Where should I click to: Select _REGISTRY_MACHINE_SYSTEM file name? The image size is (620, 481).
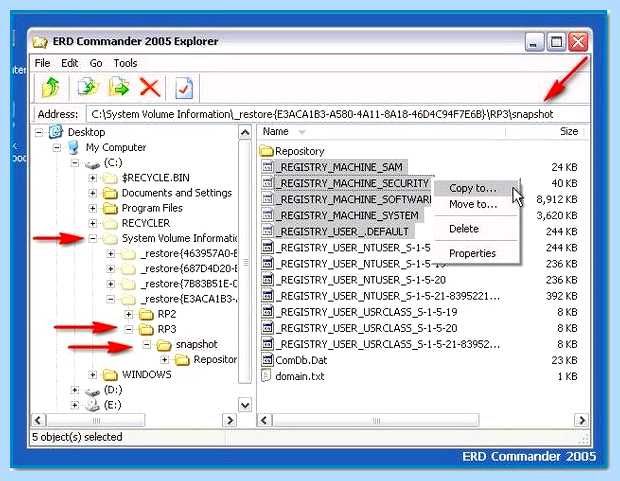coord(347,216)
